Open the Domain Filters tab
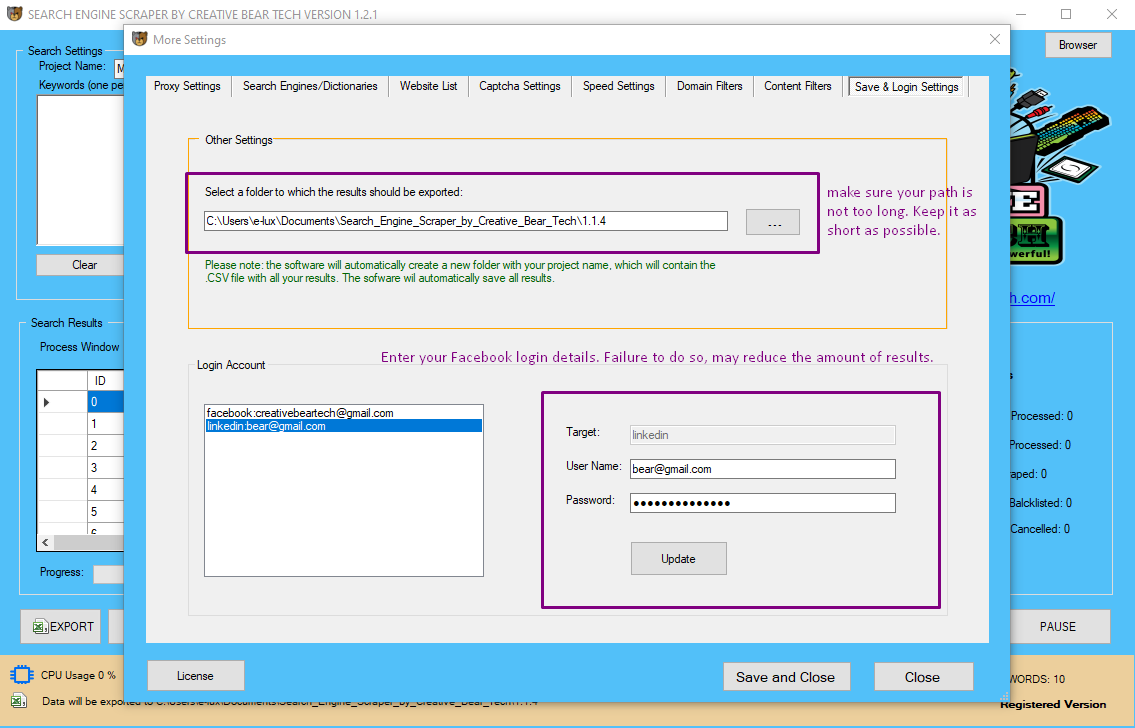 point(709,86)
